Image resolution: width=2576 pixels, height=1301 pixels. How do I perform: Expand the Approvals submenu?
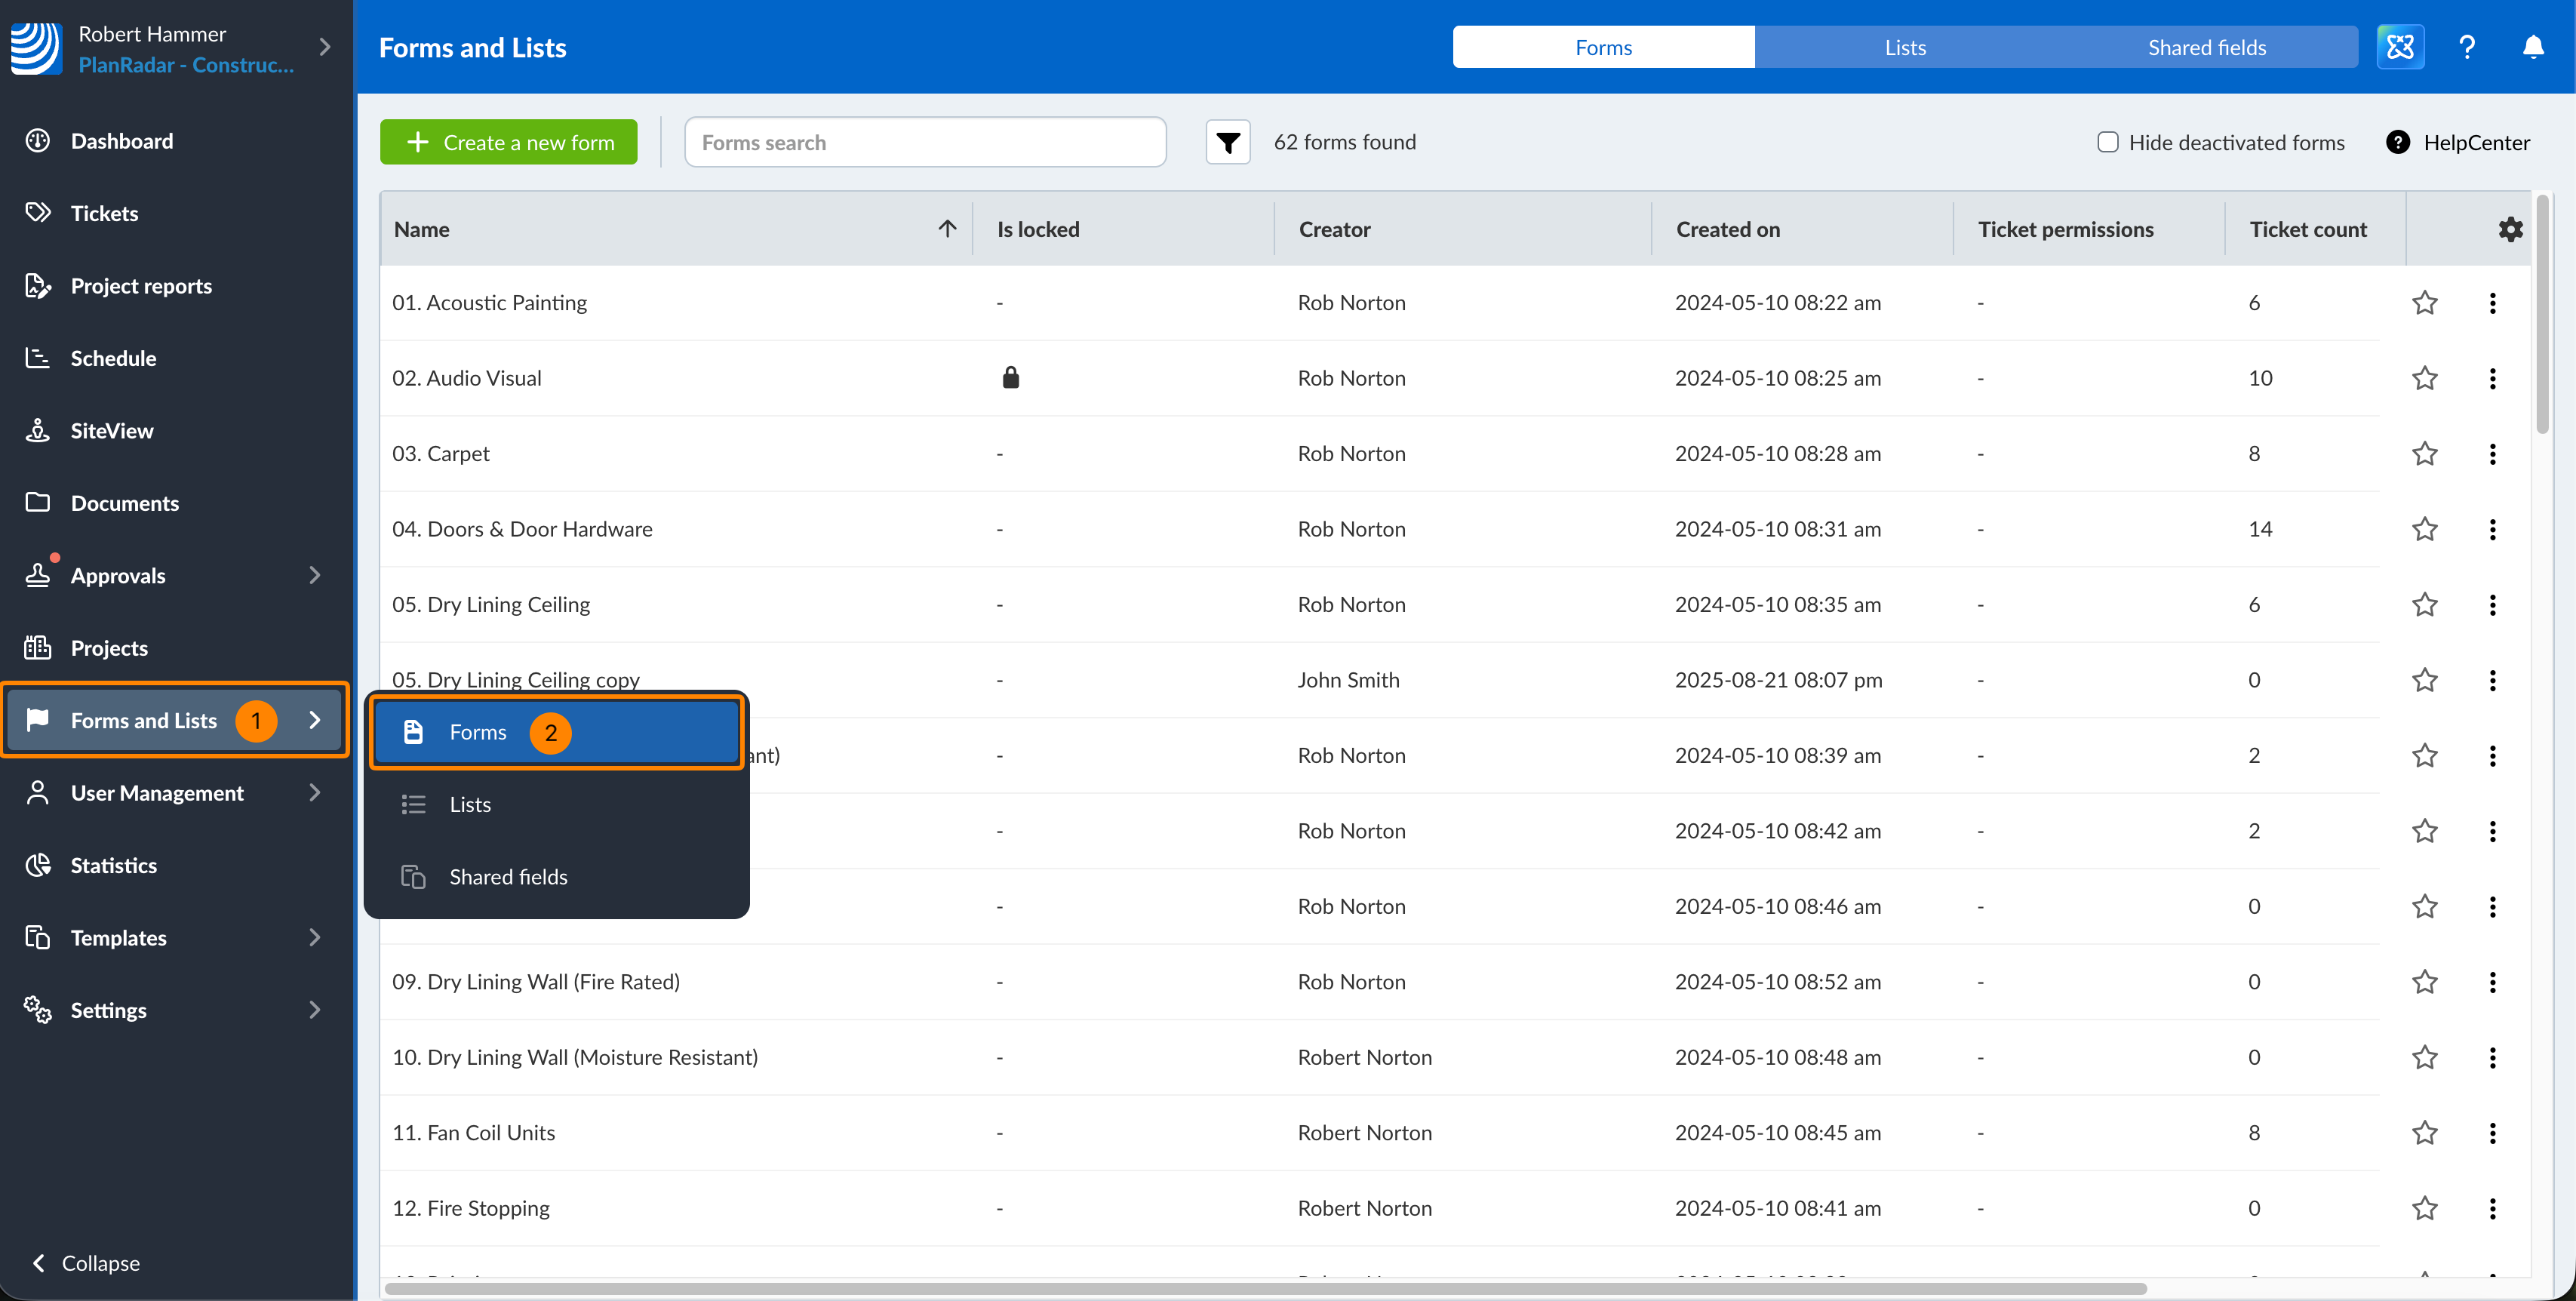(x=315, y=575)
